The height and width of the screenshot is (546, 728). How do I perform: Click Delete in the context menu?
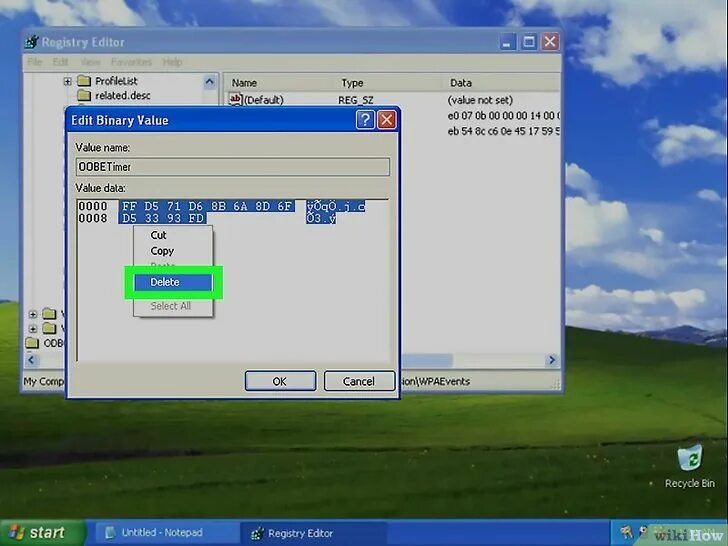pyautogui.click(x=173, y=282)
